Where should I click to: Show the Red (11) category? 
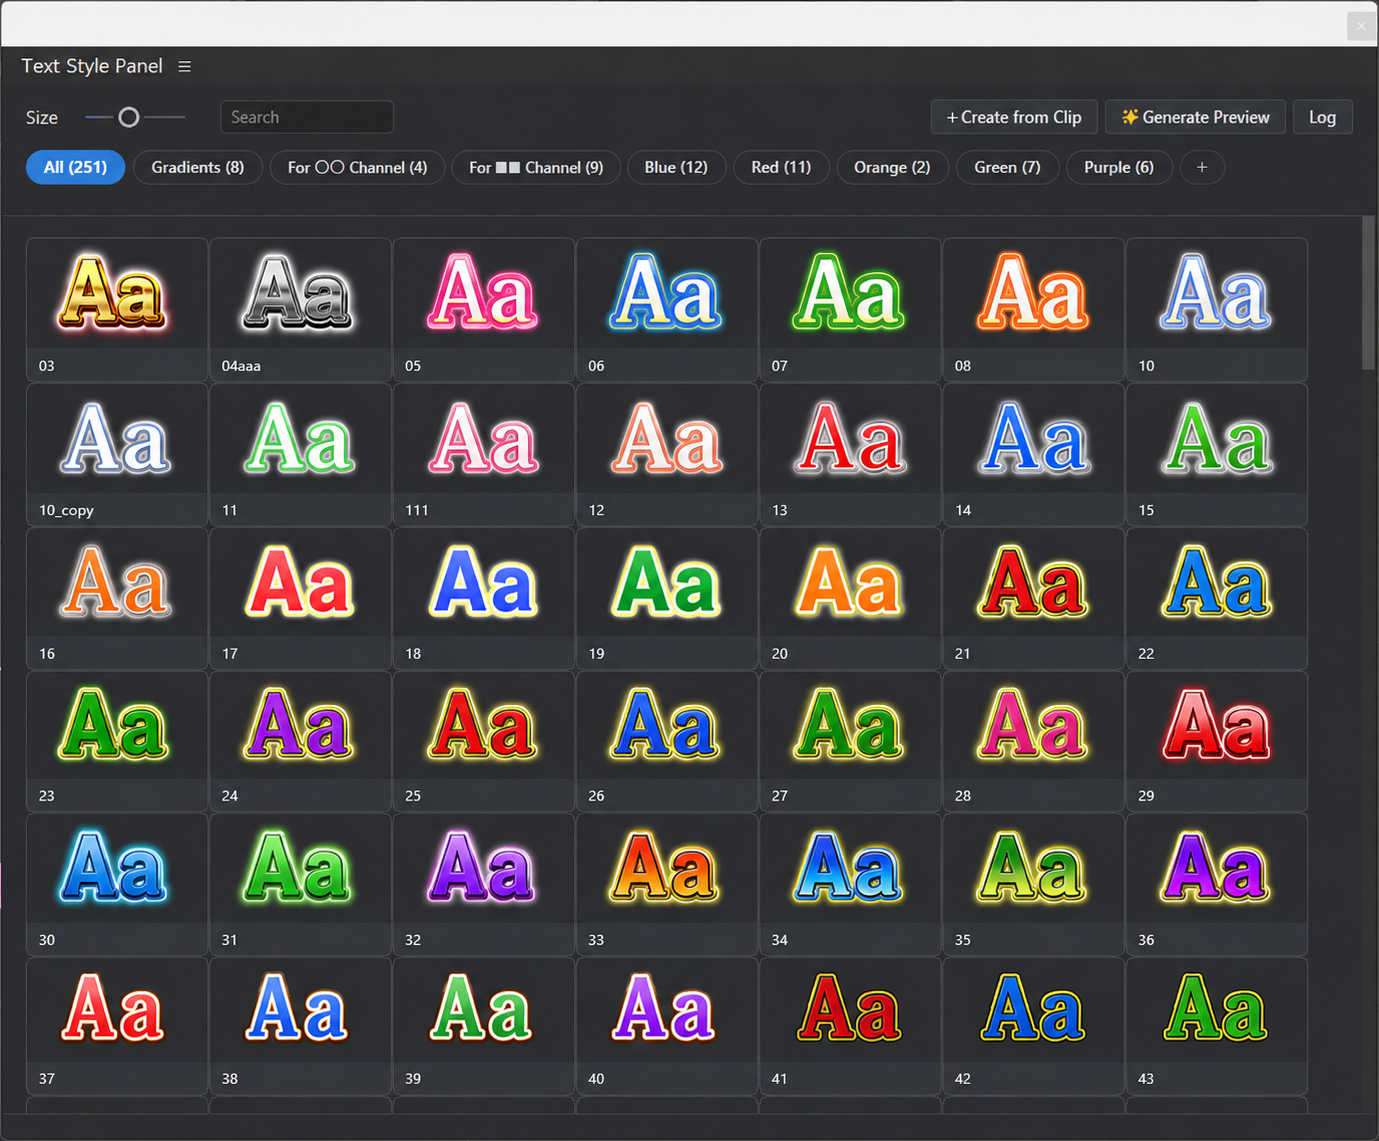pyautogui.click(x=781, y=167)
